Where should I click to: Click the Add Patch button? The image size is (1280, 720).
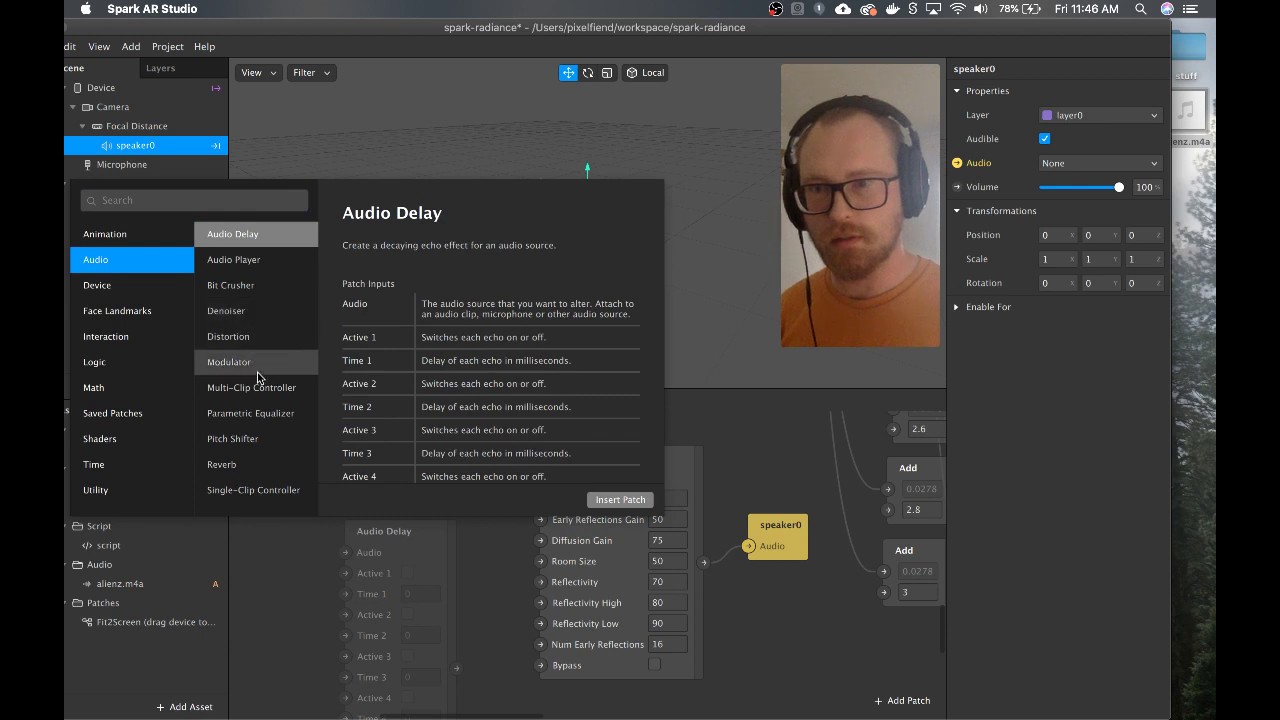point(903,701)
